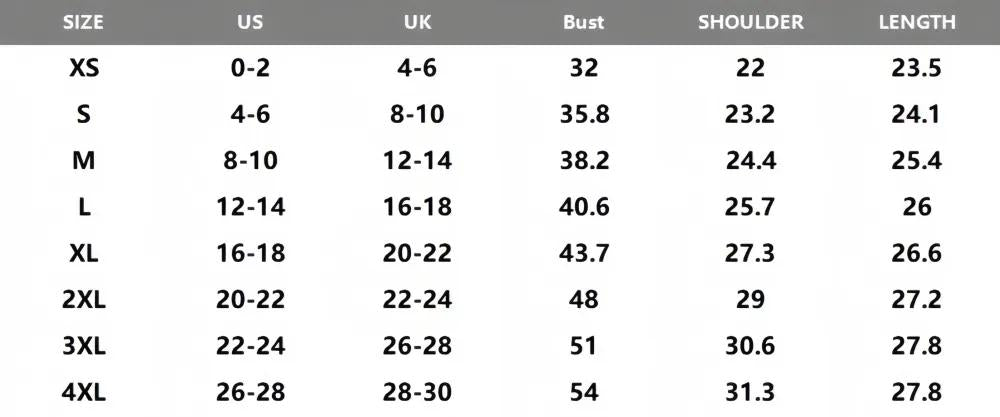
Task: Click the 2XL size label
Action: pyautogui.click(x=84, y=299)
